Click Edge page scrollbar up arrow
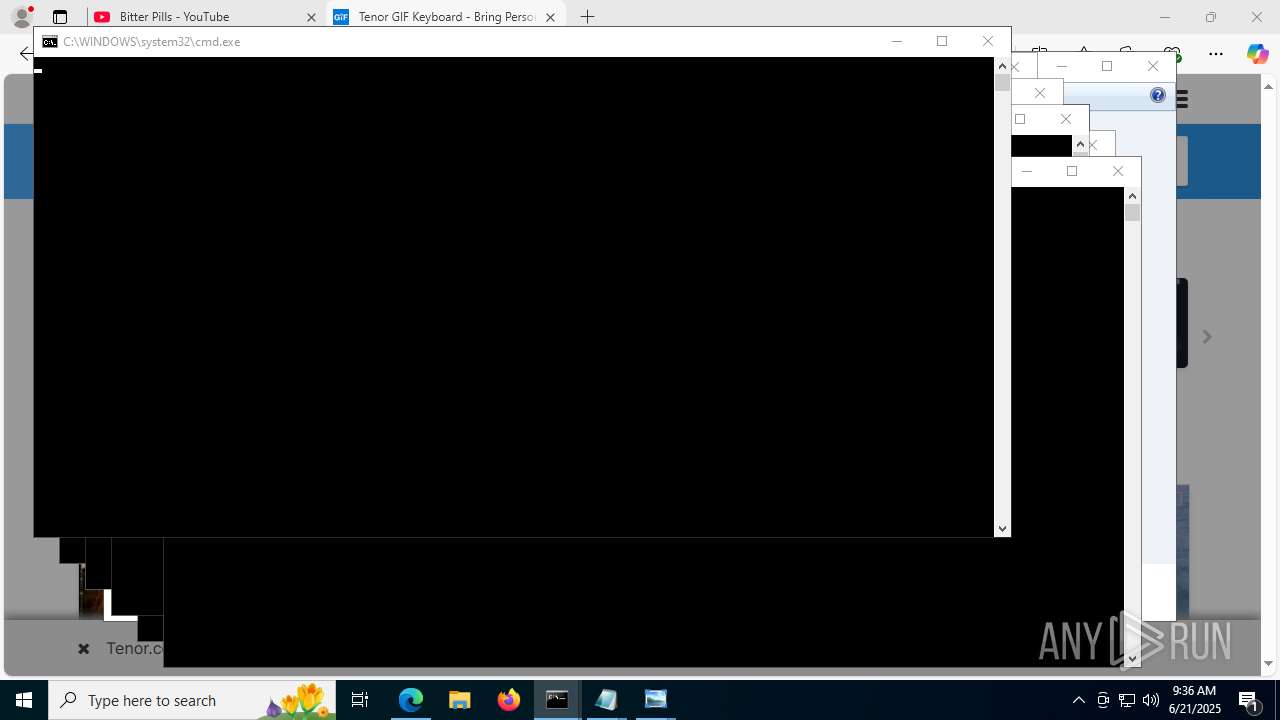Viewport: 1280px width, 720px height. coord(1269,87)
